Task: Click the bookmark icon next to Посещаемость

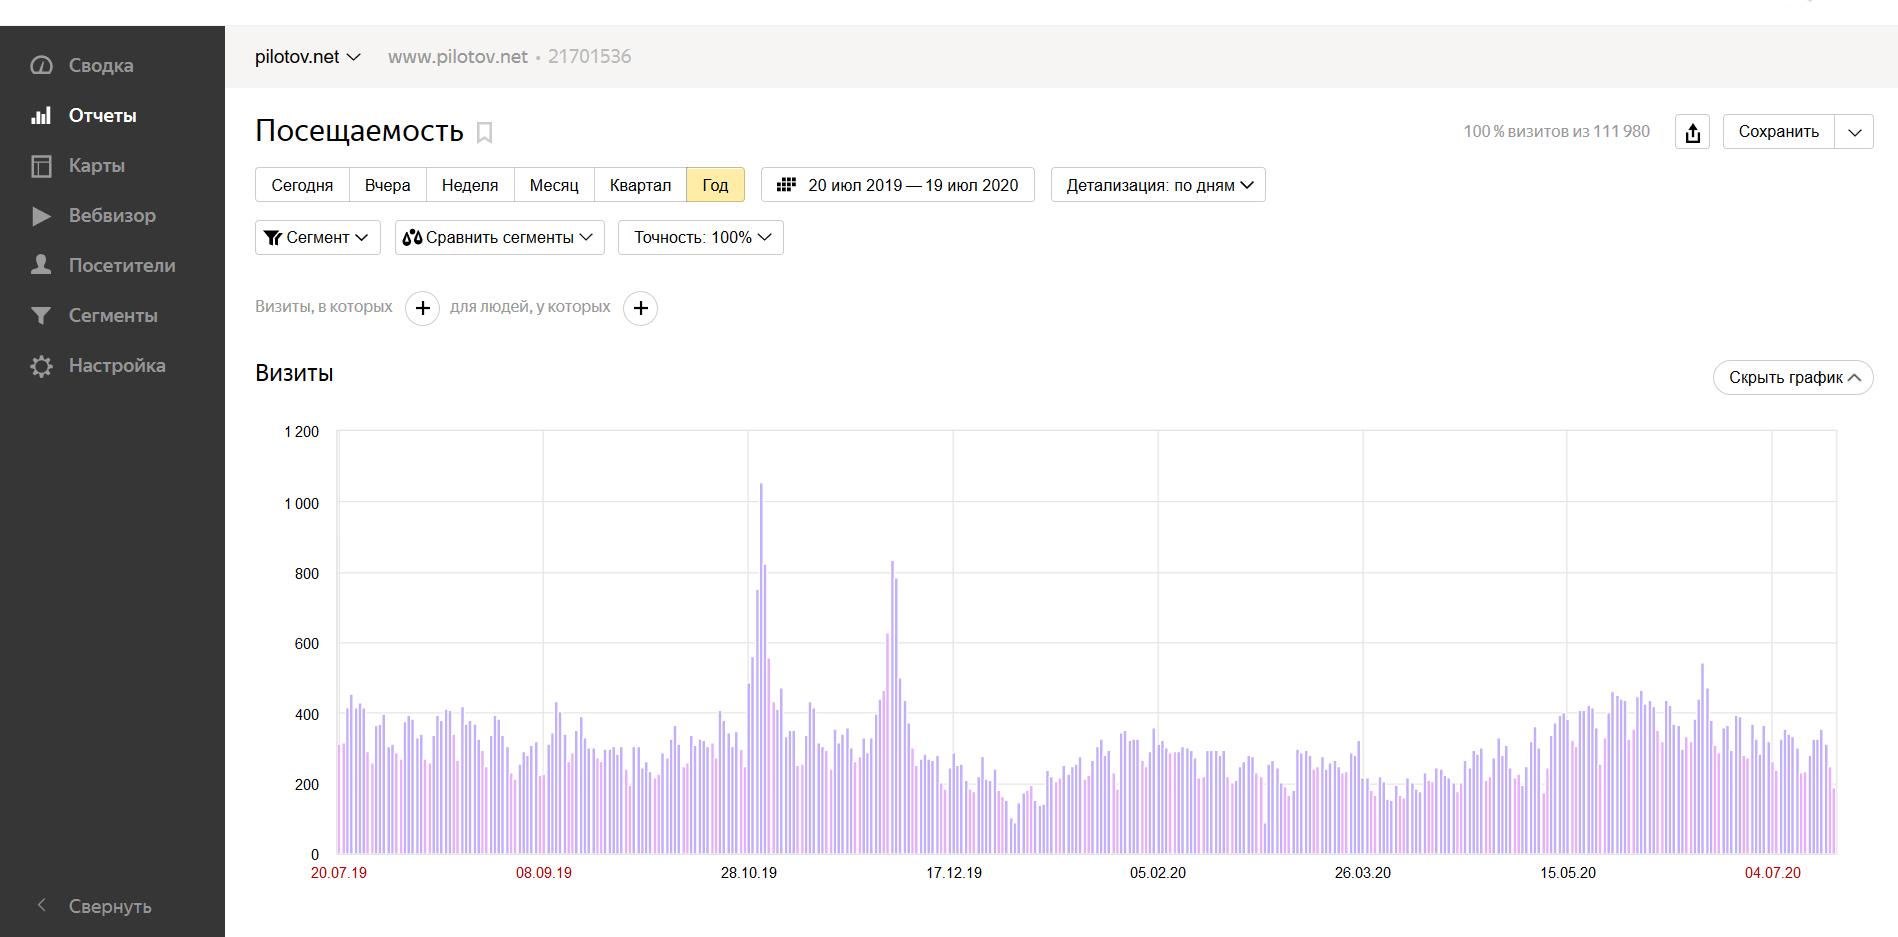Action: pyautogui.click(x=485, y=132)
